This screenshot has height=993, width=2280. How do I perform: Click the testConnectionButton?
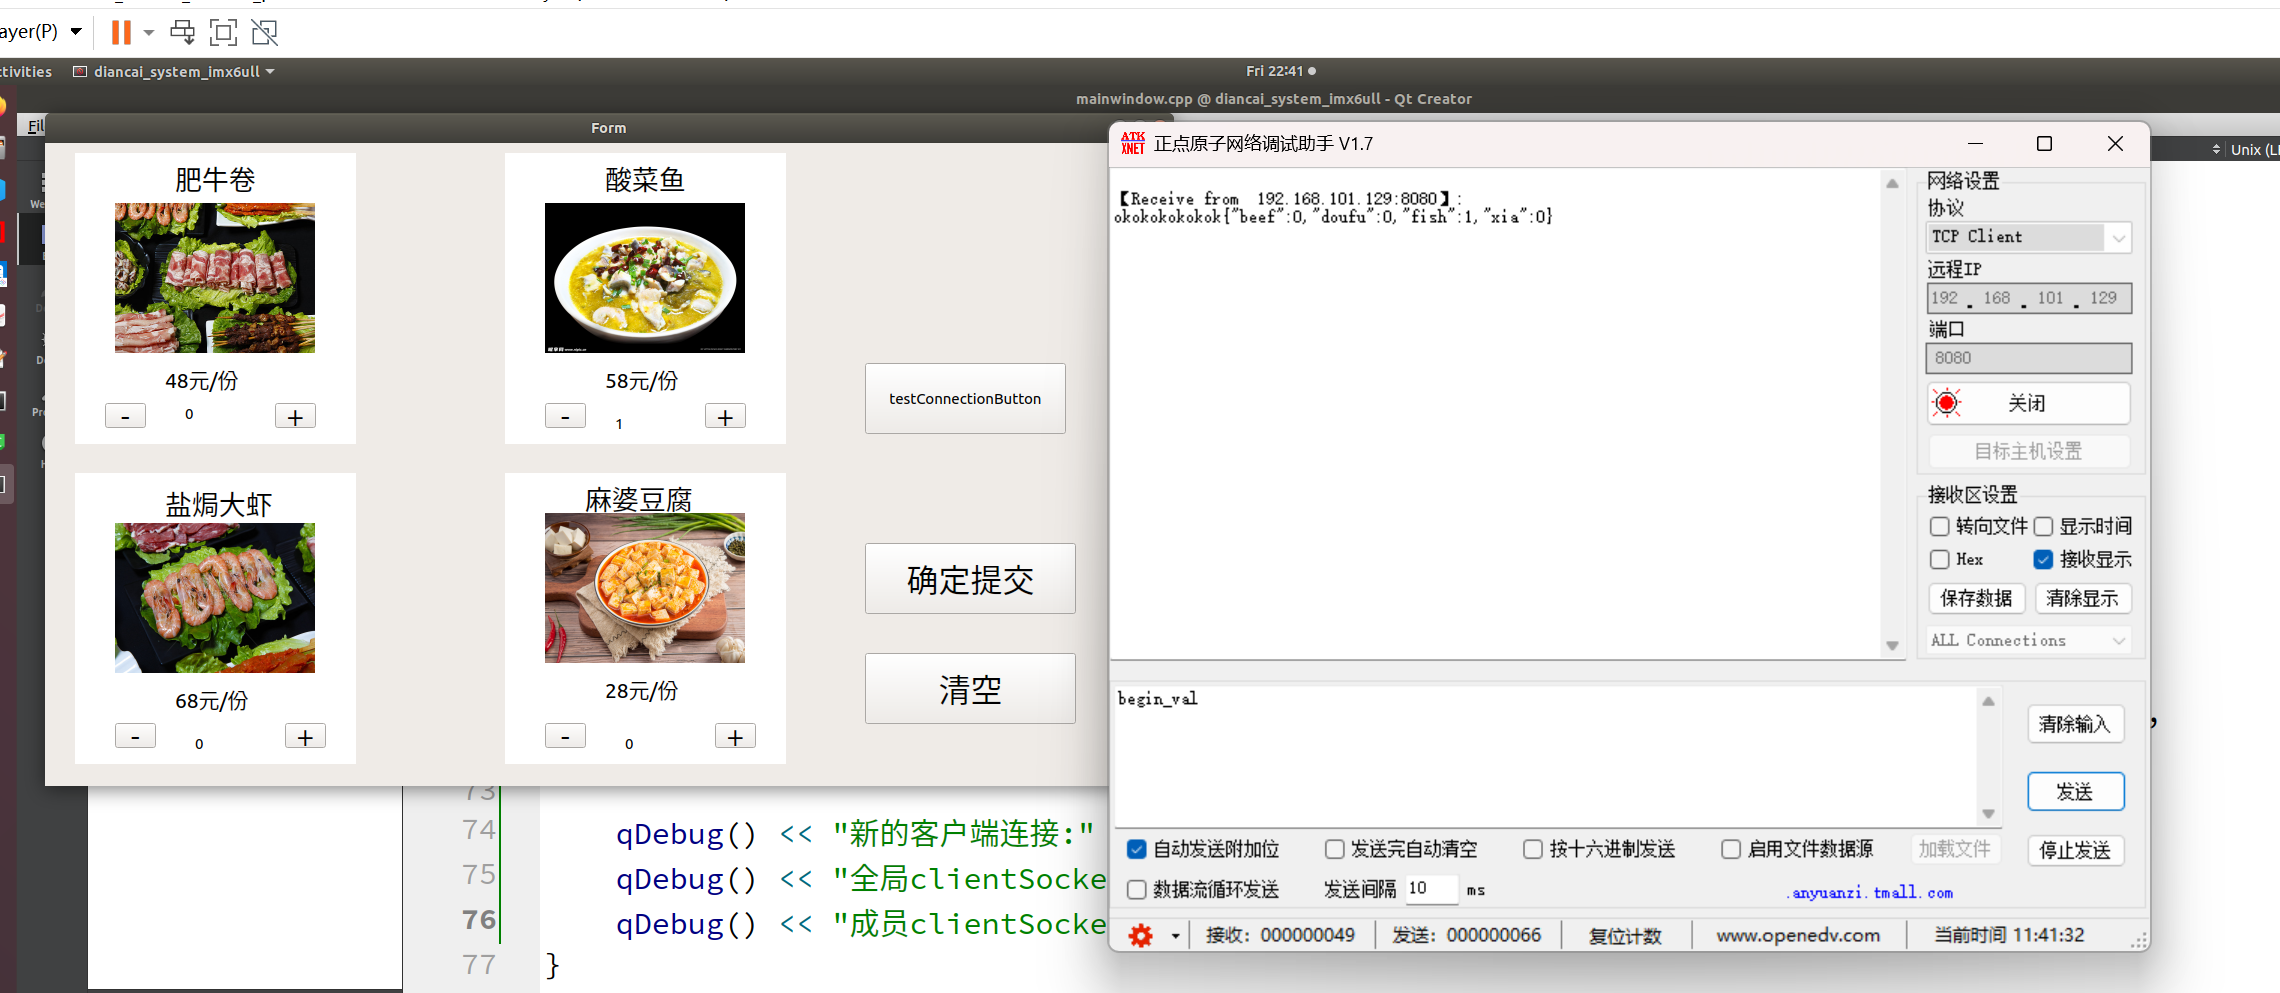965,398
